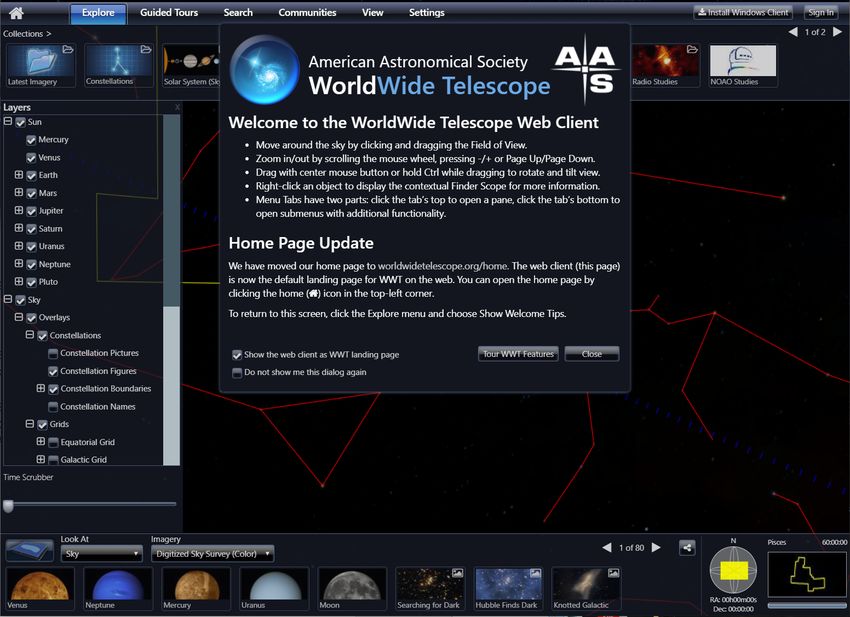850x617 pixels.
Task: Uncheck the Sun layer checkbox
Action: click(21, 123)
